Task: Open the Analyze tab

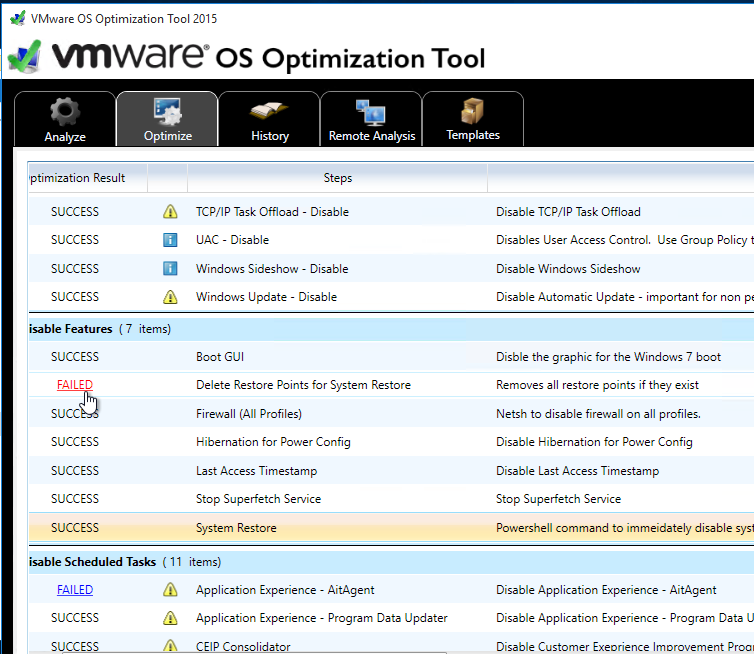Action: [x=65, y=119]
